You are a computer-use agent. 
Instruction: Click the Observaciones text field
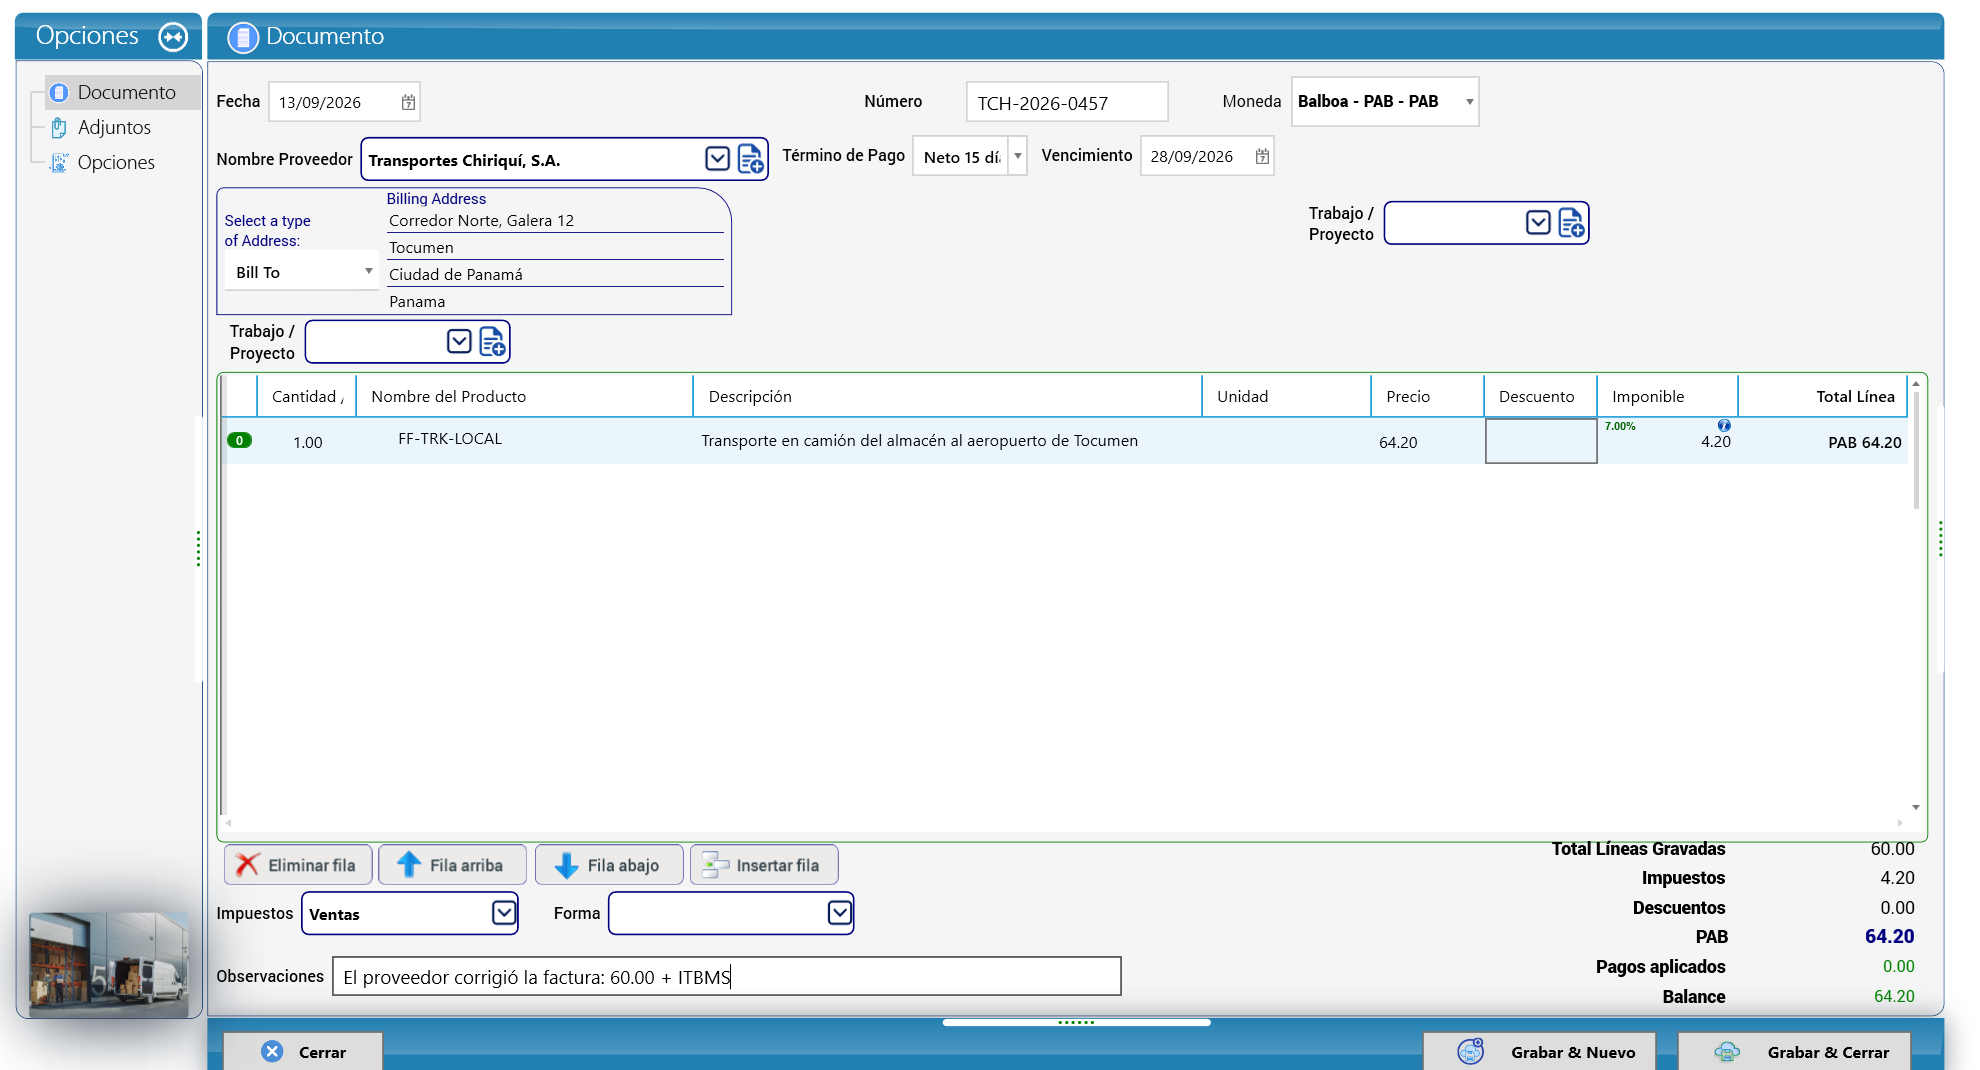pyautogui.click(x=727, y=976)
